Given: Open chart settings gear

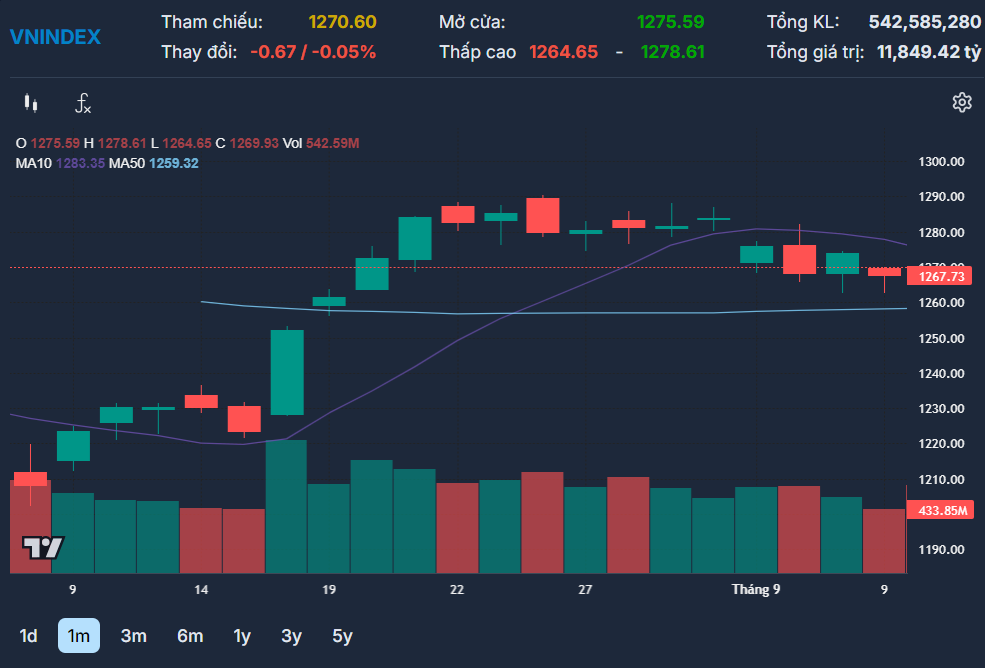Looking at the screenshot, I should [x=962, y=102].
